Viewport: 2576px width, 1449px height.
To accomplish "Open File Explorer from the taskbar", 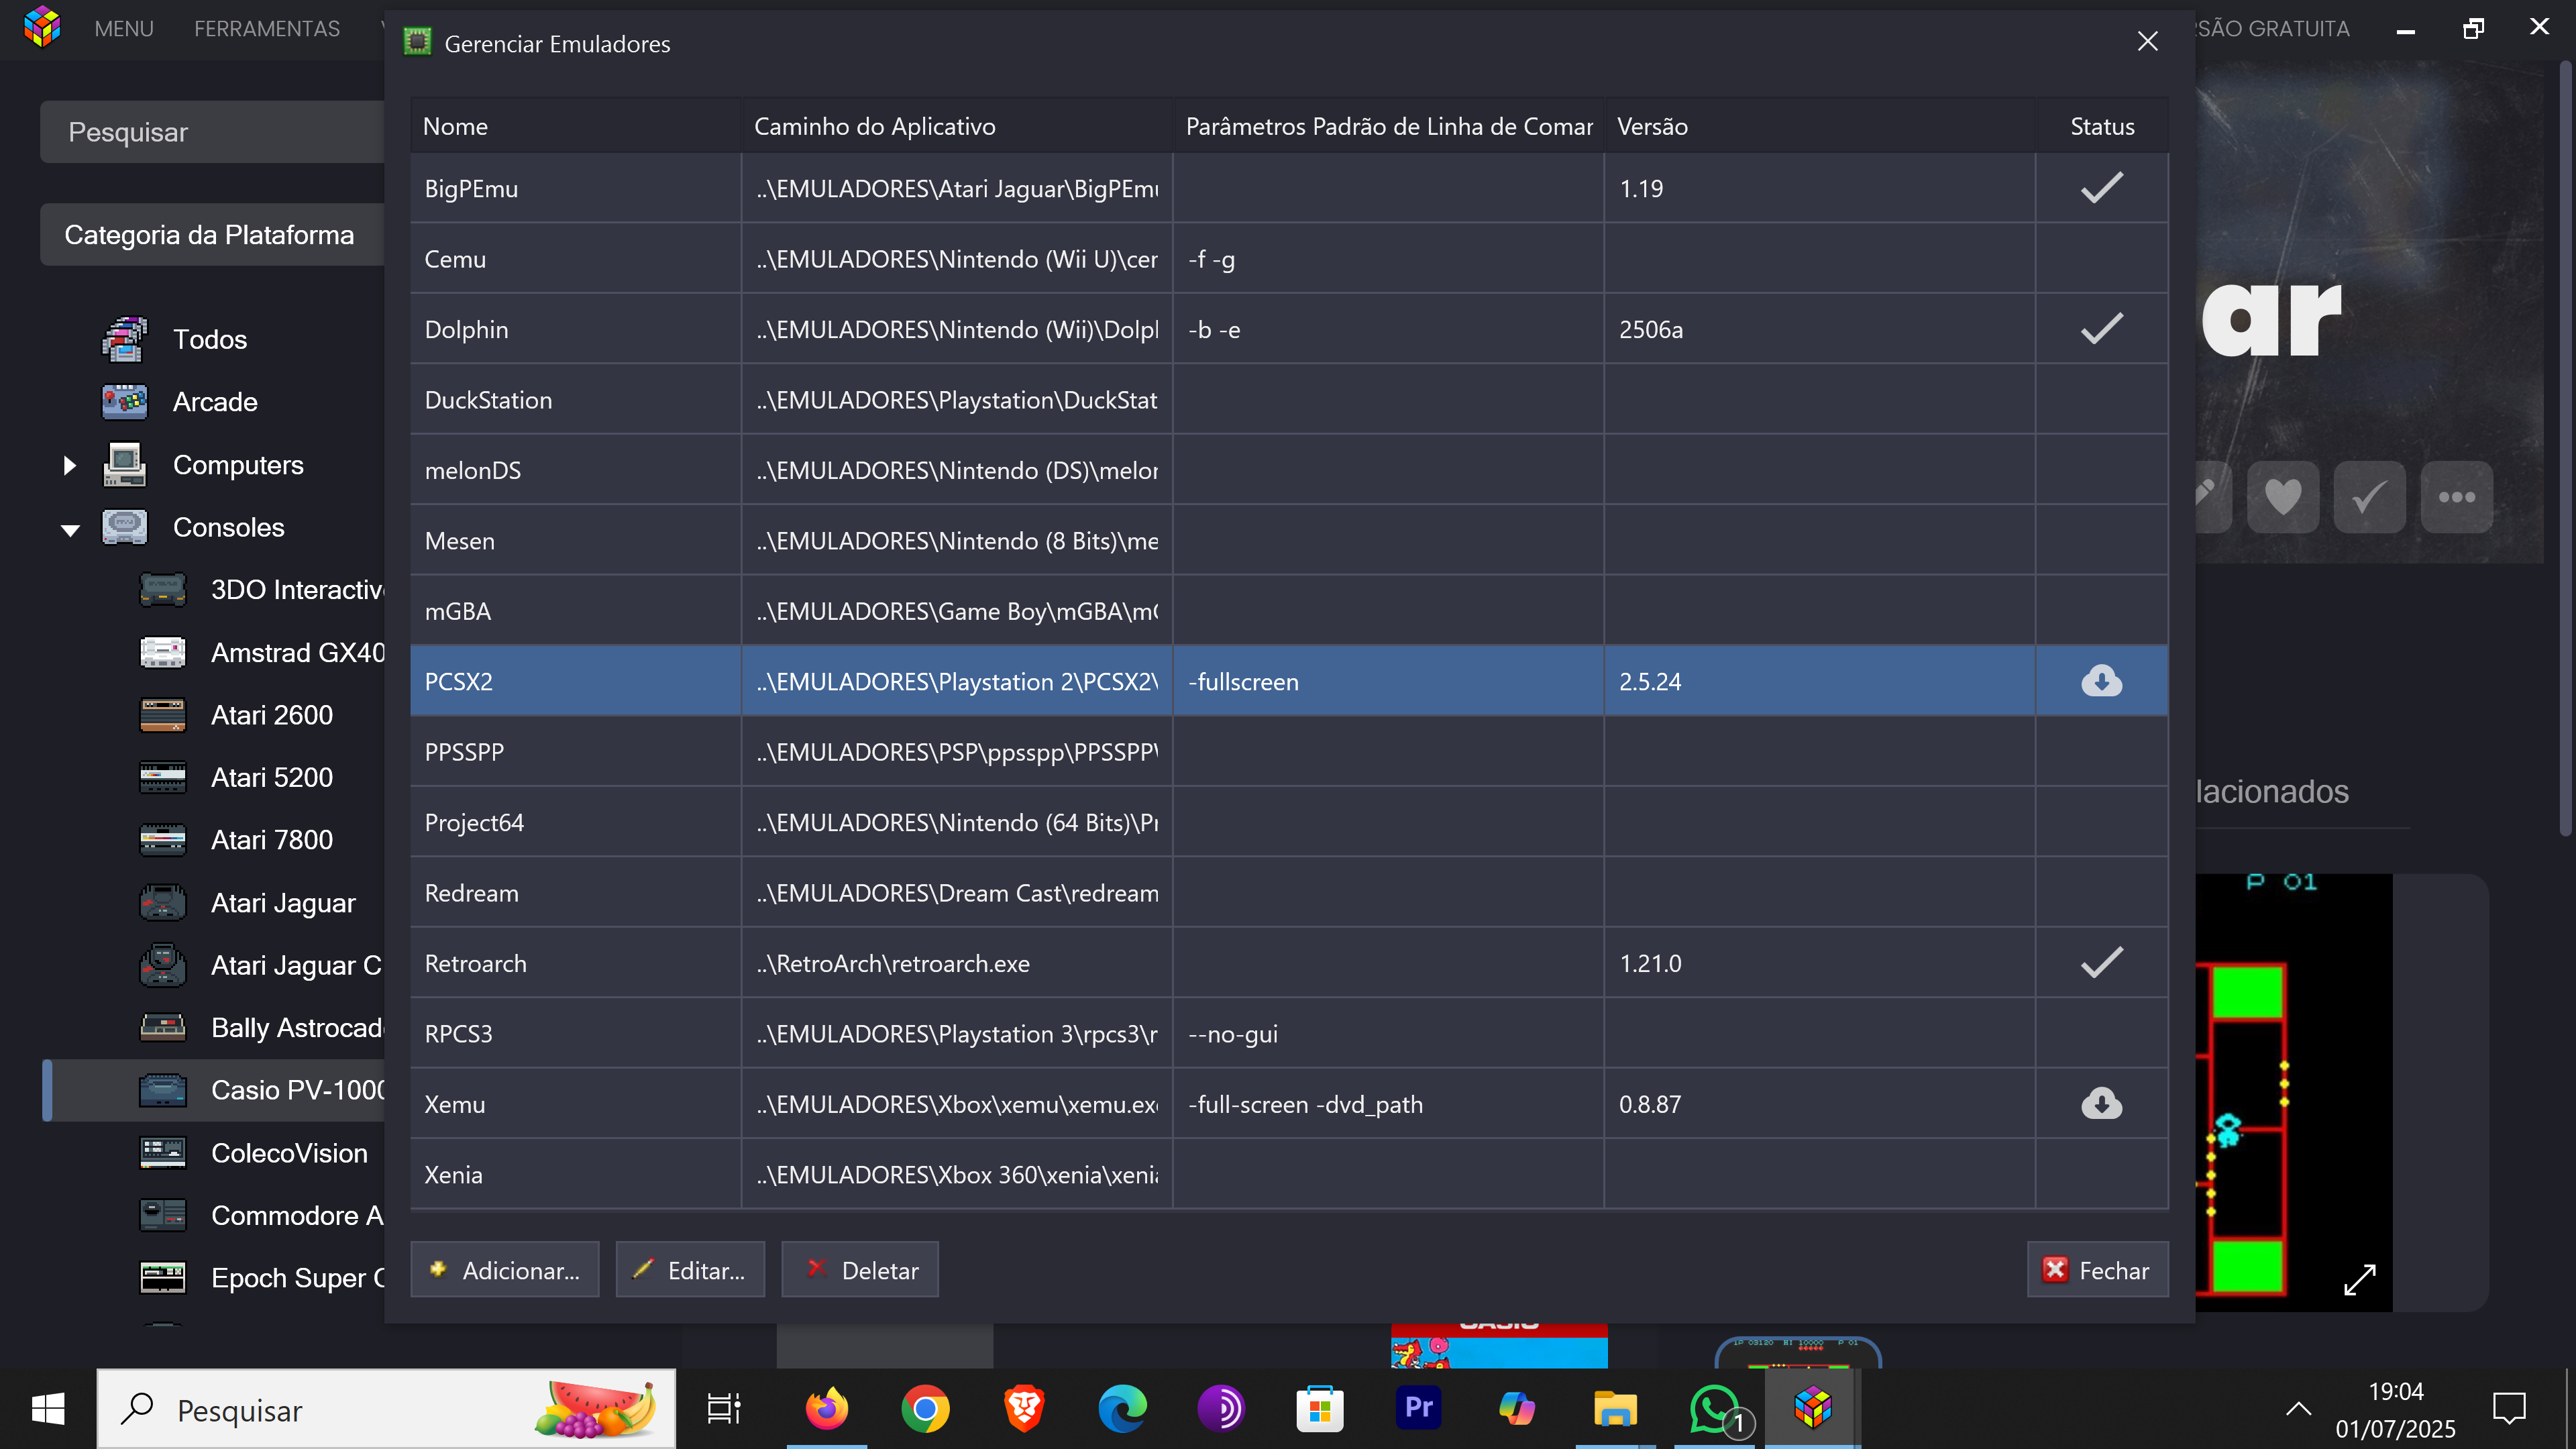I will pyautogui.click(x=1615, y=1409).
